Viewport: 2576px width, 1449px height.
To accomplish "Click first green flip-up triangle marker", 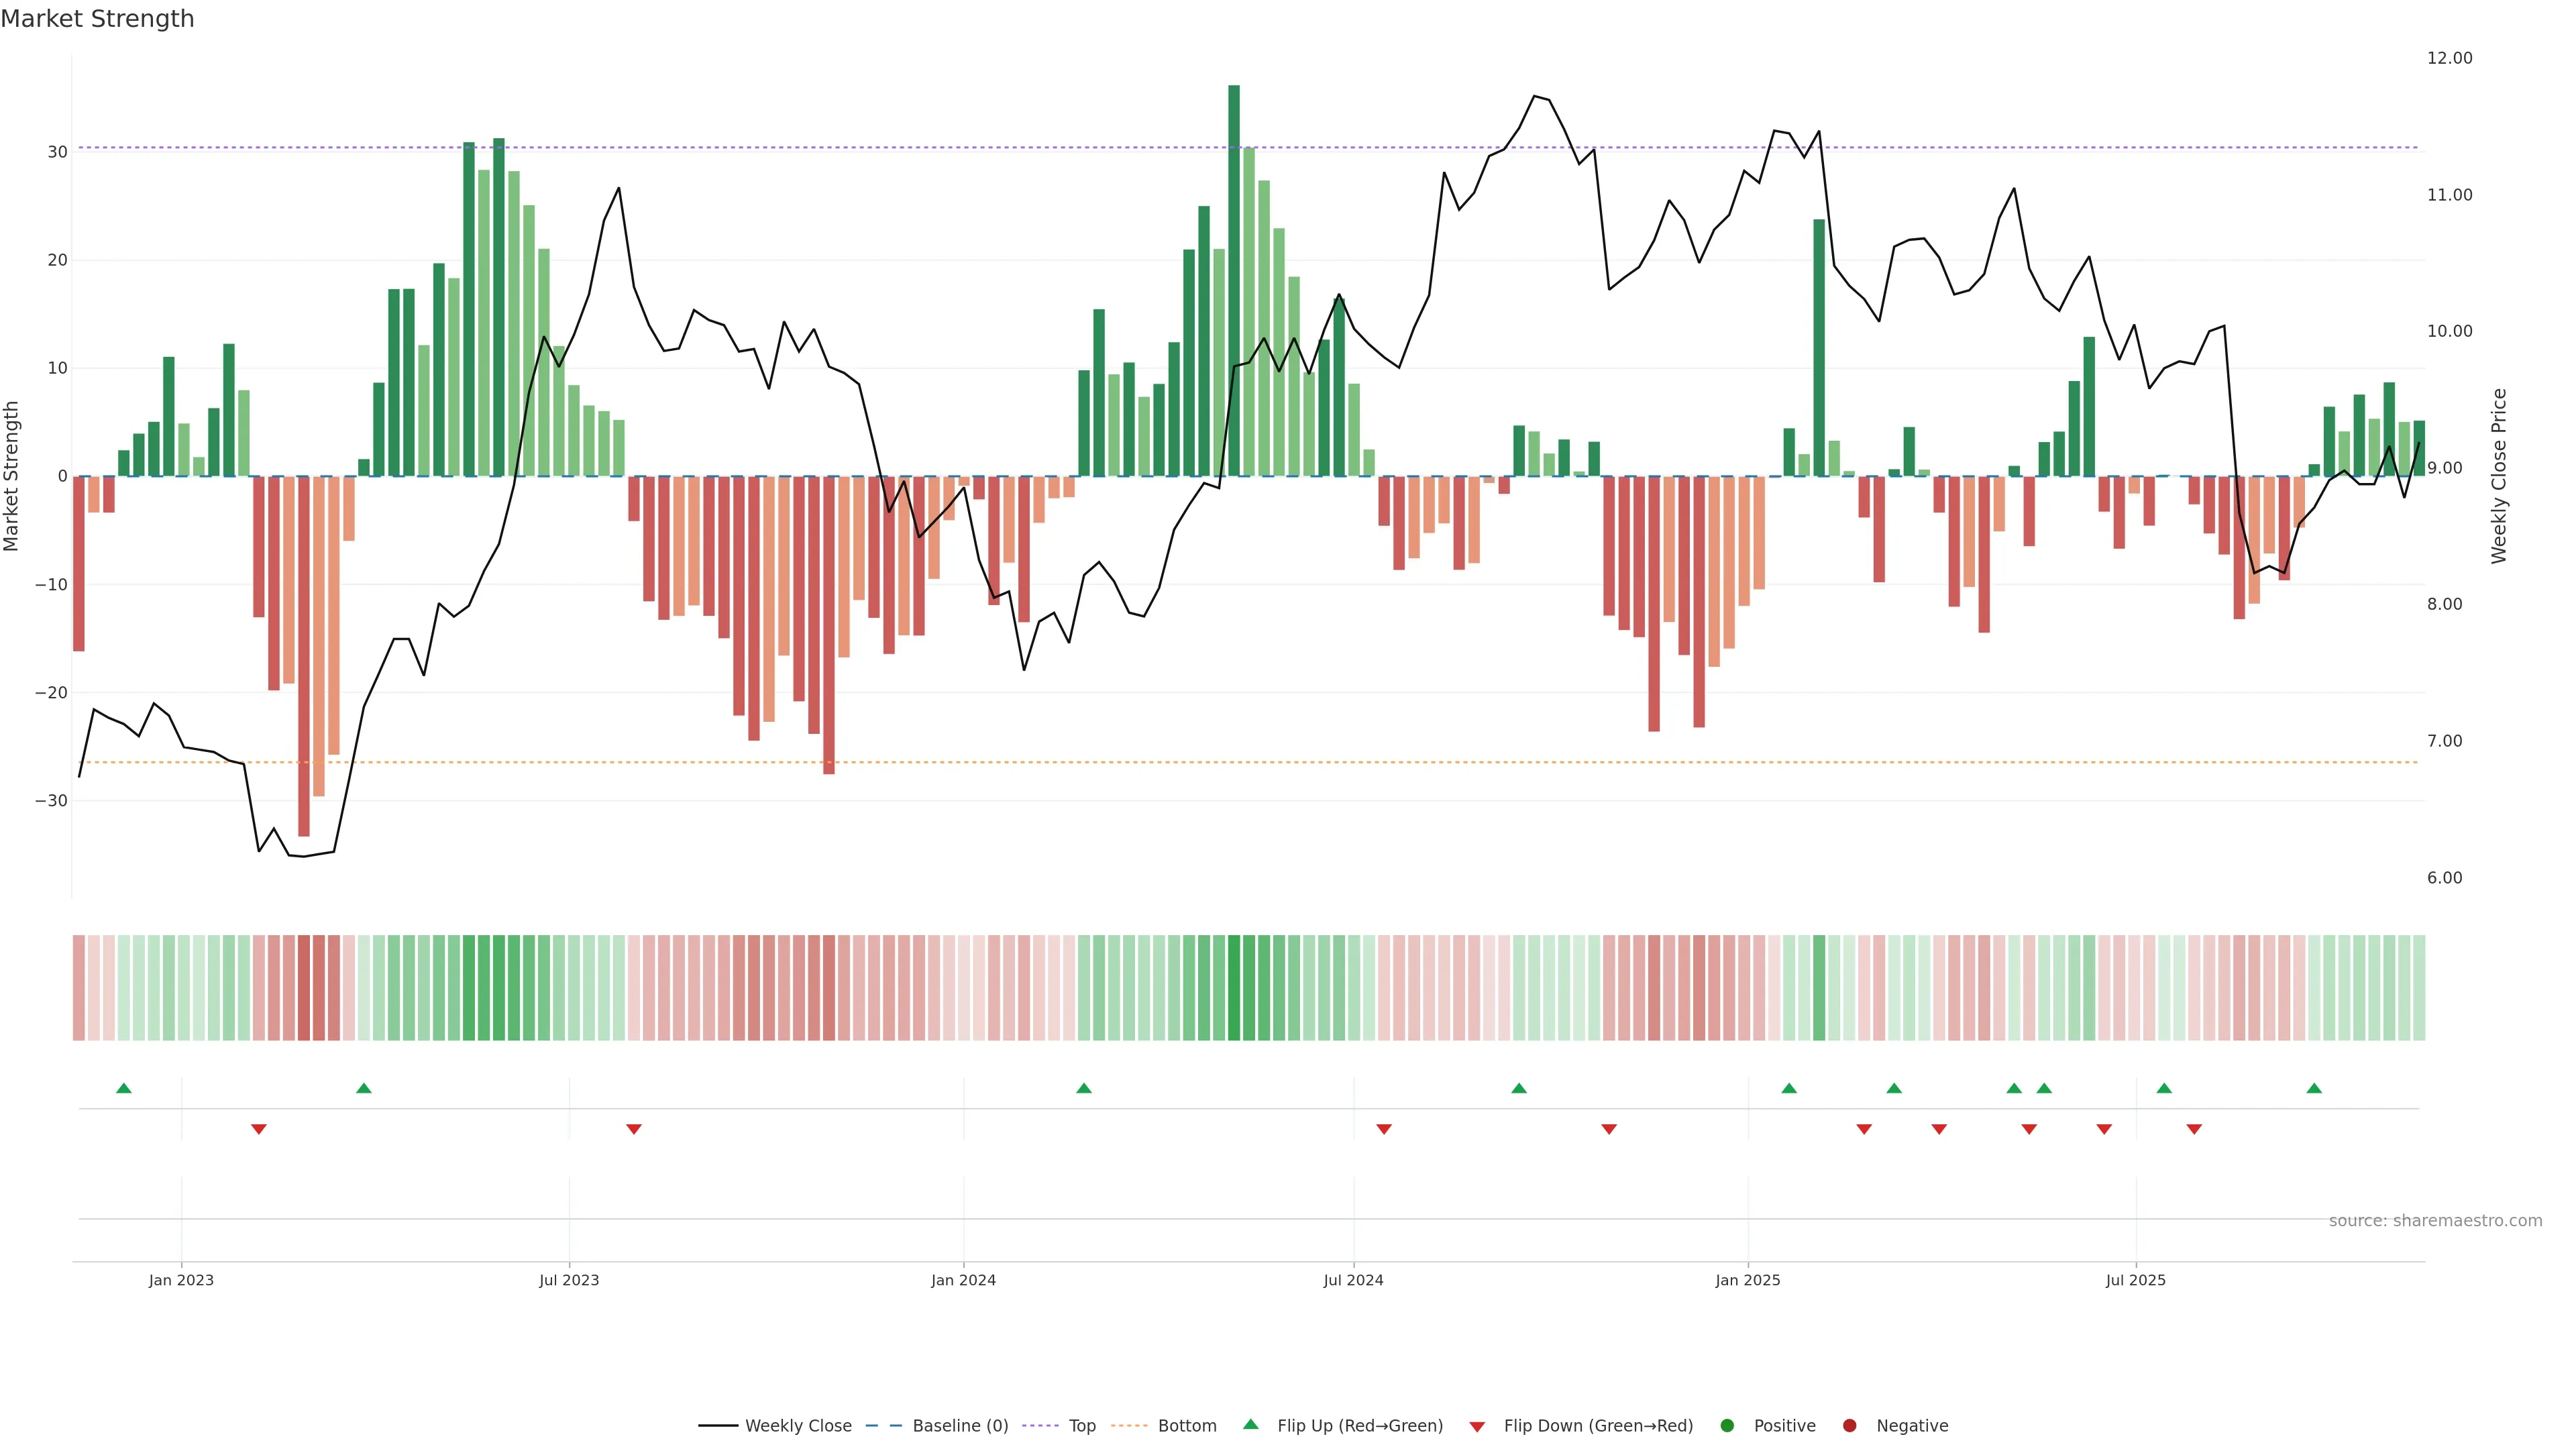I will pyautogui.click(x=124, y=1088).
